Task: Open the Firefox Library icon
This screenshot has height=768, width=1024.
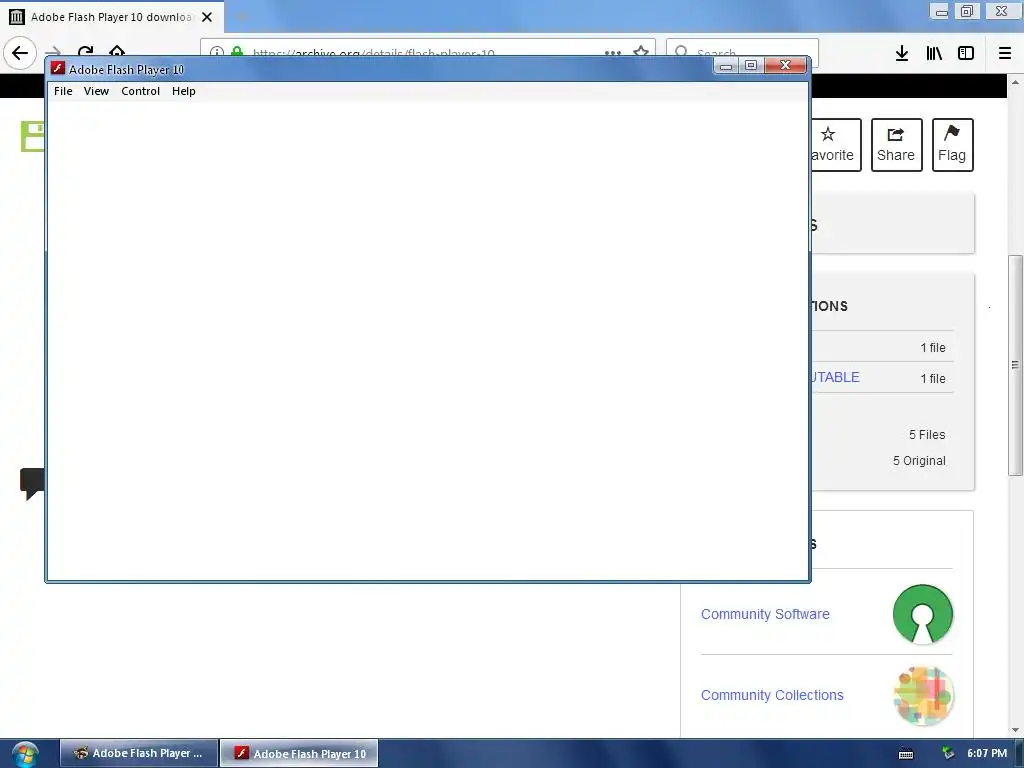Action: (934, 53)
